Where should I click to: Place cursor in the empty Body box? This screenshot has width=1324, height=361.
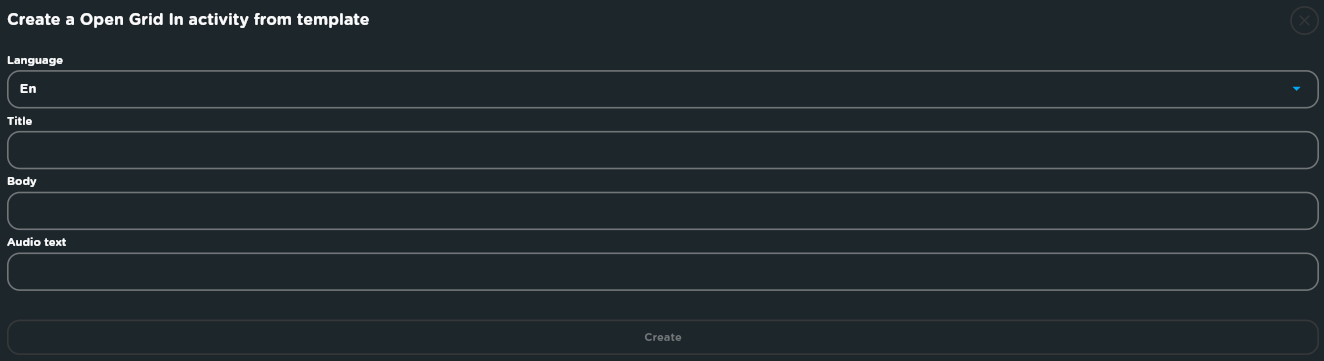click(x=662, y=211)
